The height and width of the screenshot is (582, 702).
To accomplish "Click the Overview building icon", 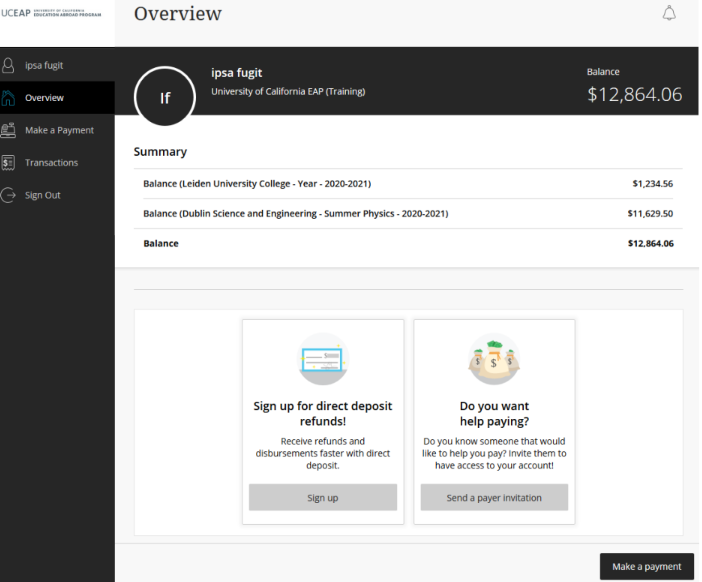I will [9, 98].
